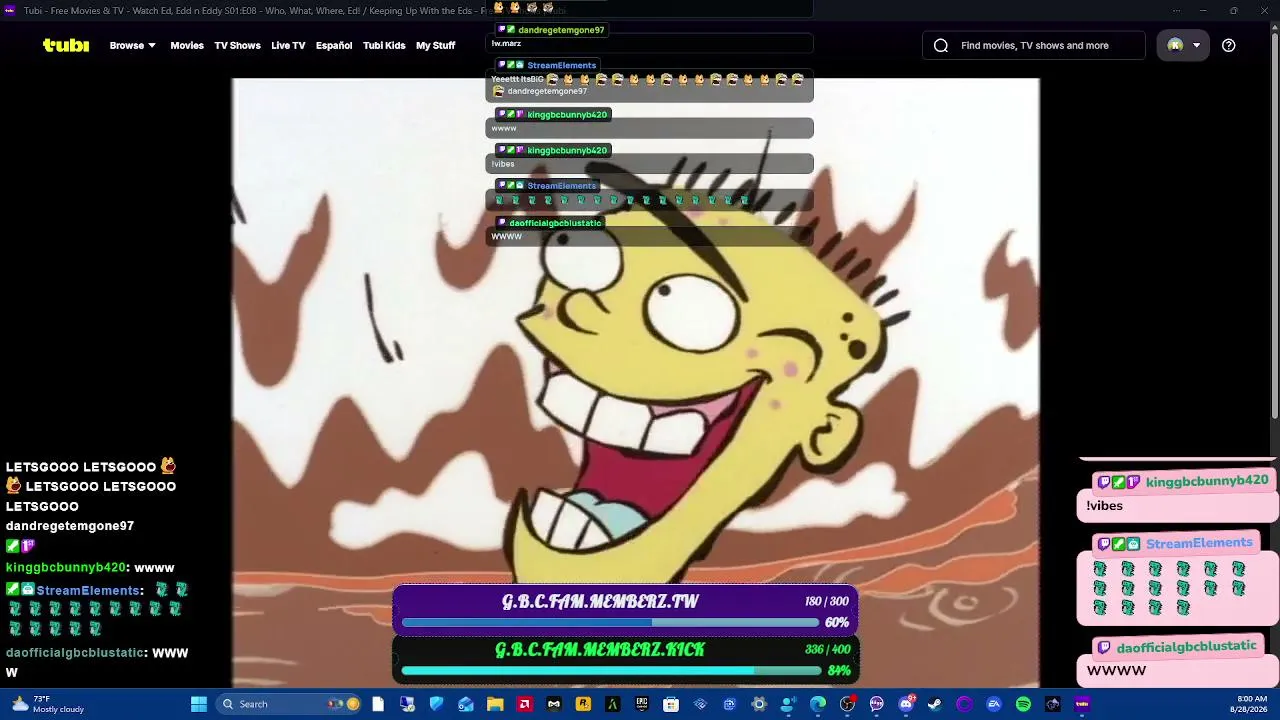Click StreamElements name in right chat
Screen dimensions: 1280x720
pyautogui.click(x=1199, y=543)
